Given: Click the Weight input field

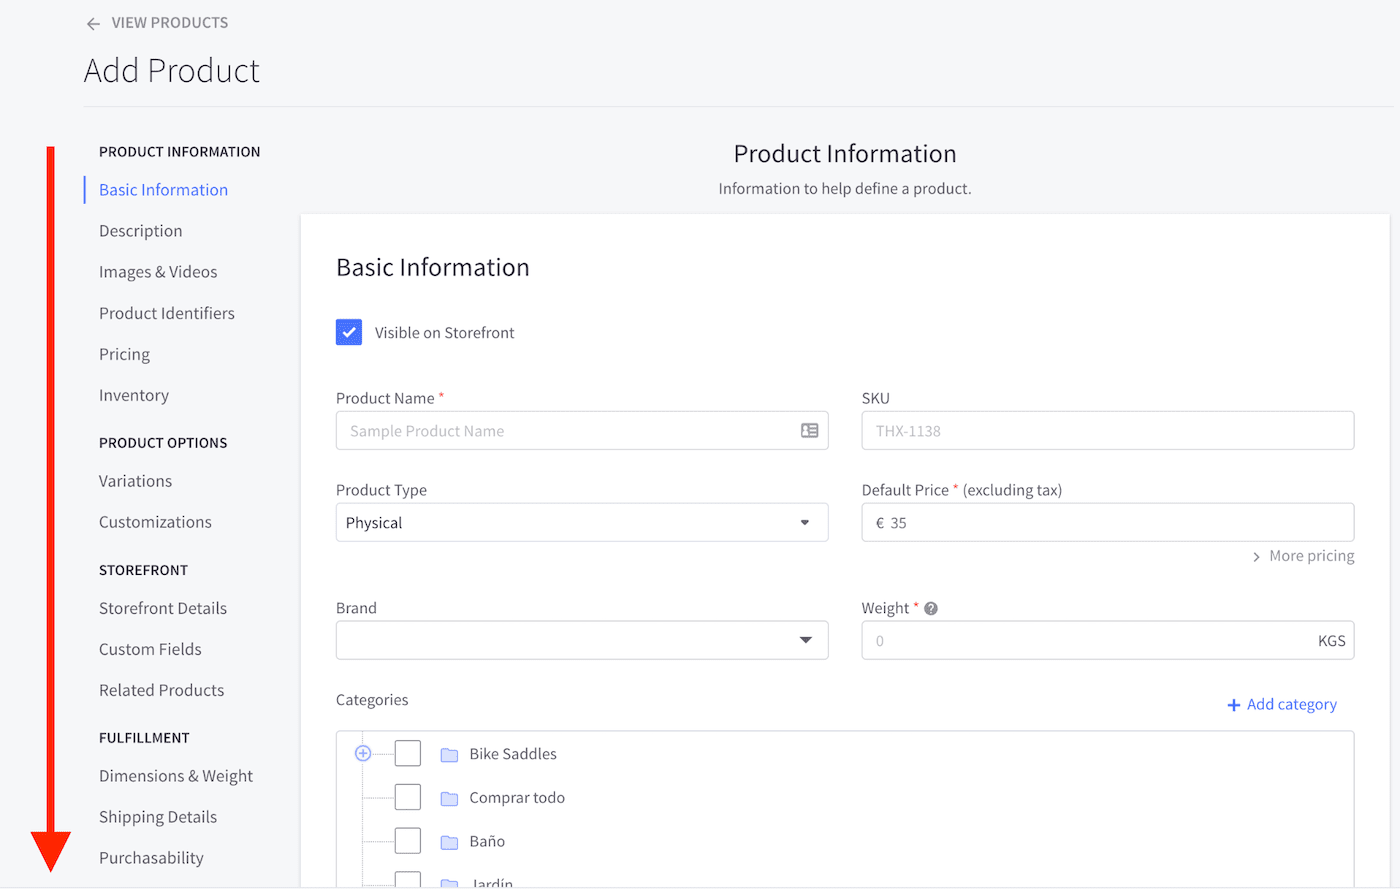Looking at the screenshot, I should 1108,640.
